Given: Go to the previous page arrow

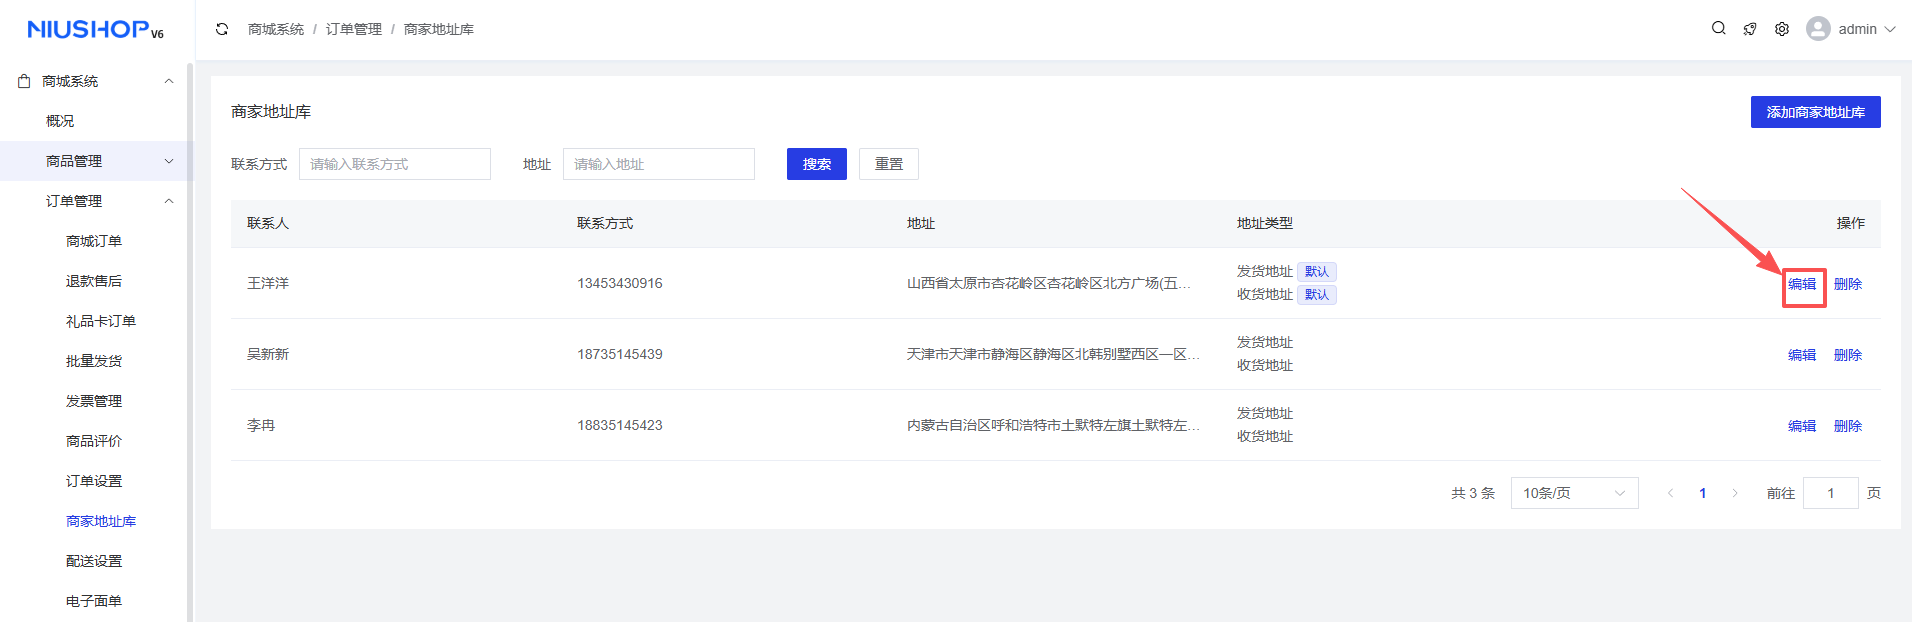Looking at the screenshot, I should click(1670, 493).
